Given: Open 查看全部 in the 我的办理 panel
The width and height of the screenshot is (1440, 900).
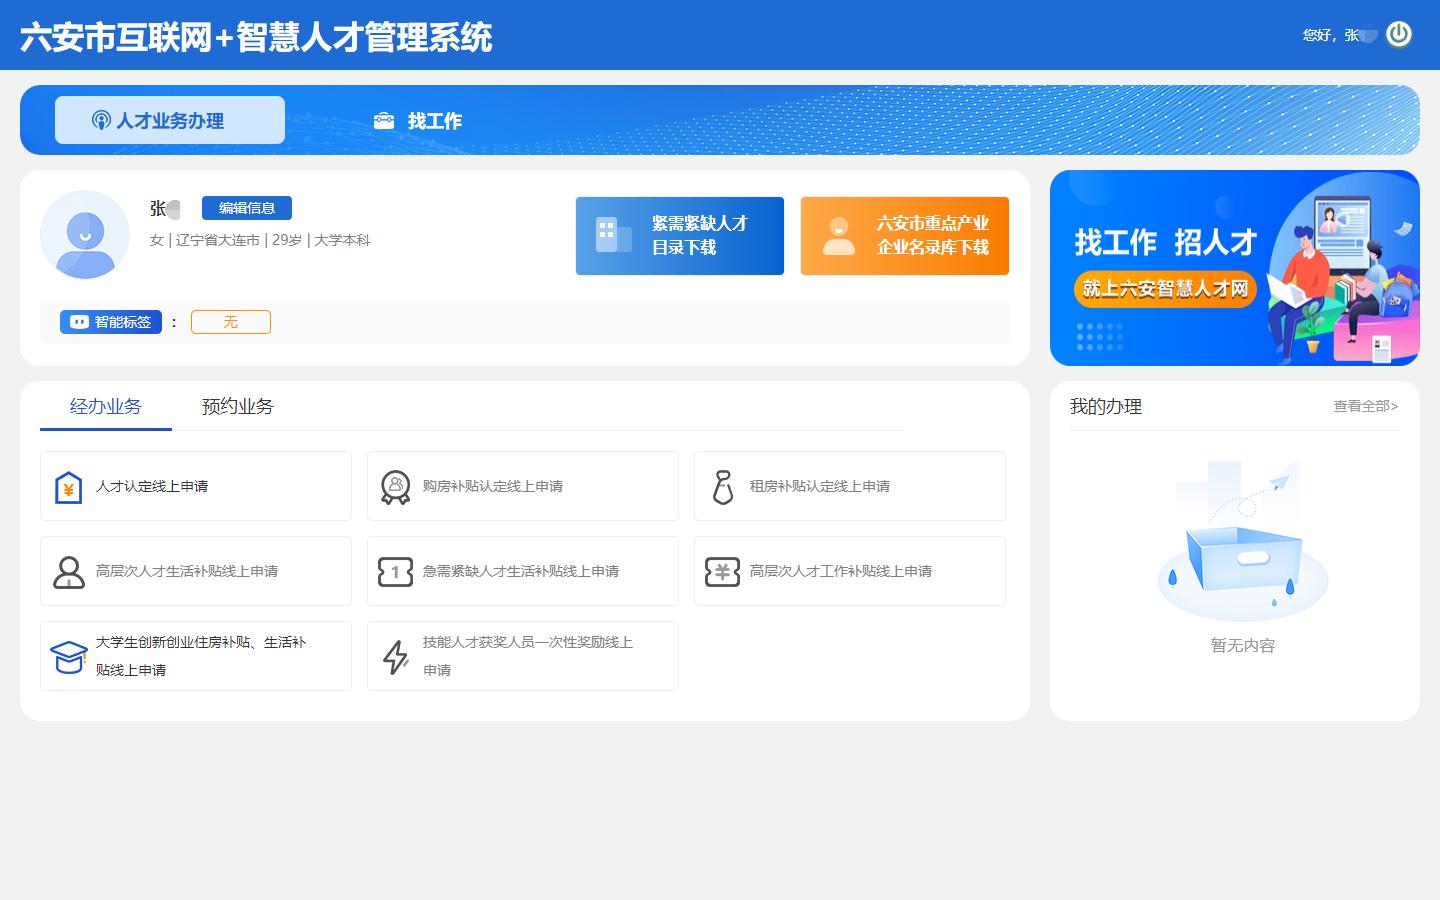Looking at the screenshot, I should tap(1364, 407).
